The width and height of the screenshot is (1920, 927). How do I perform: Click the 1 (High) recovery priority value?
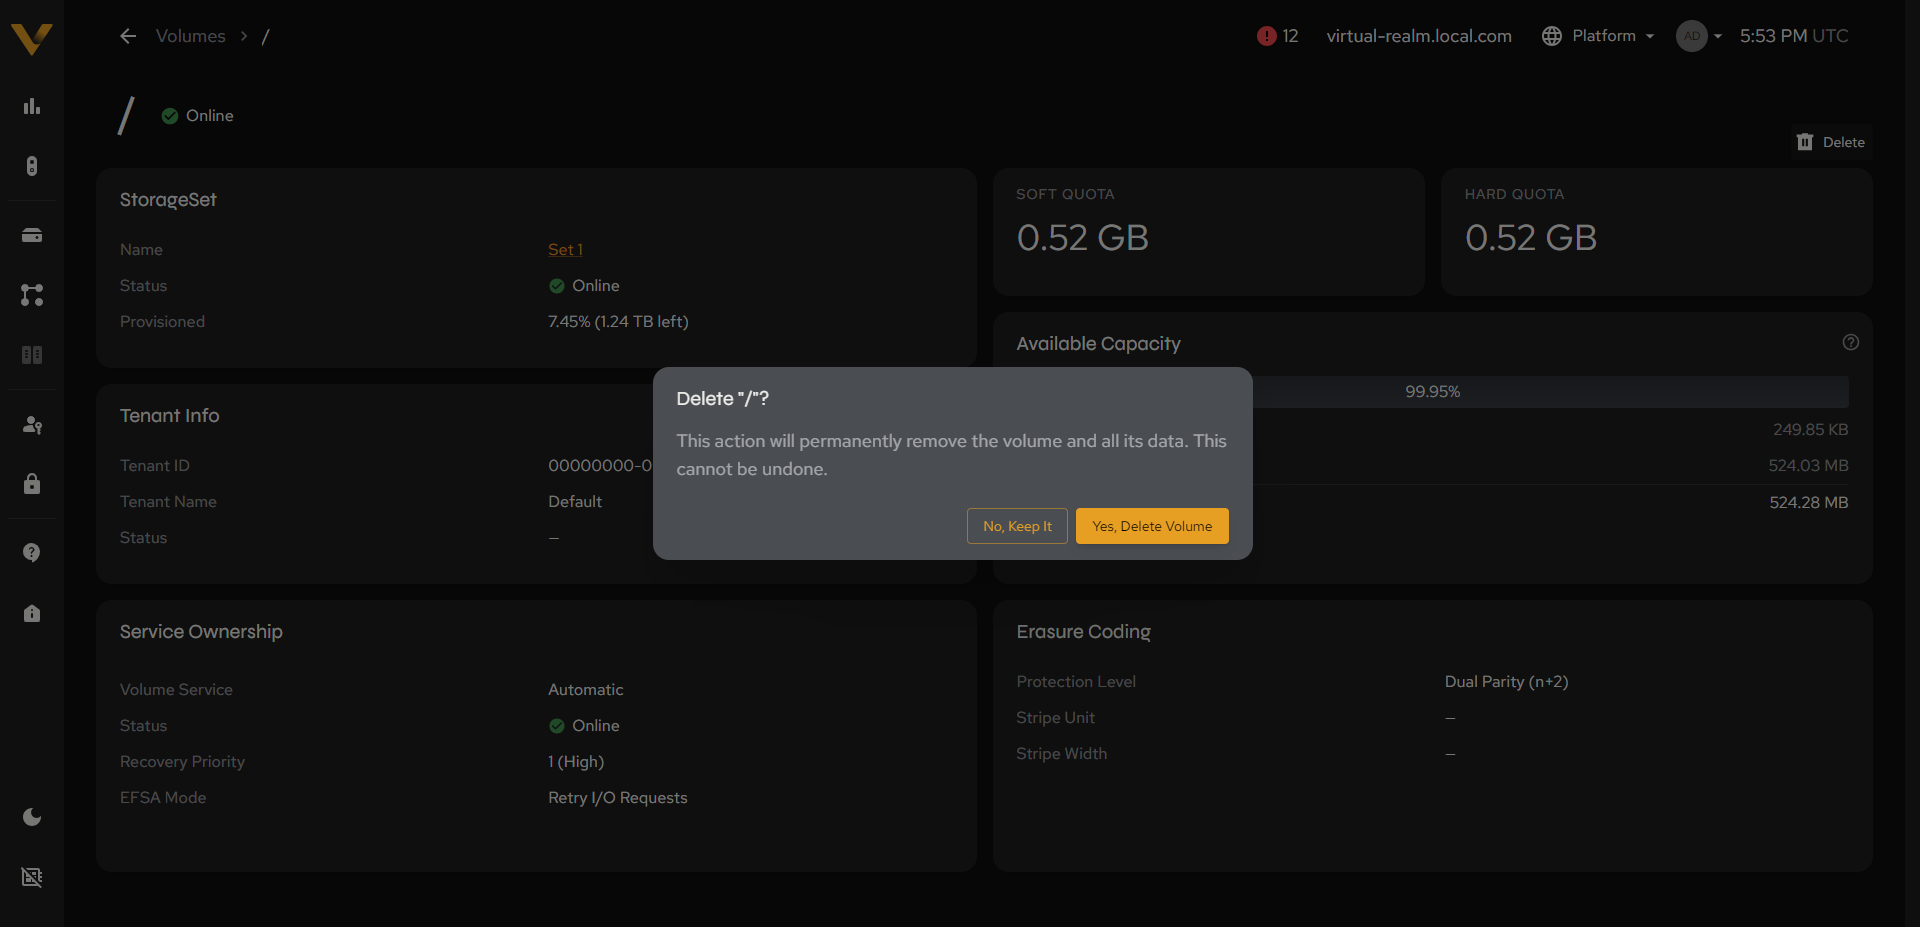click(x=576, y=762)
